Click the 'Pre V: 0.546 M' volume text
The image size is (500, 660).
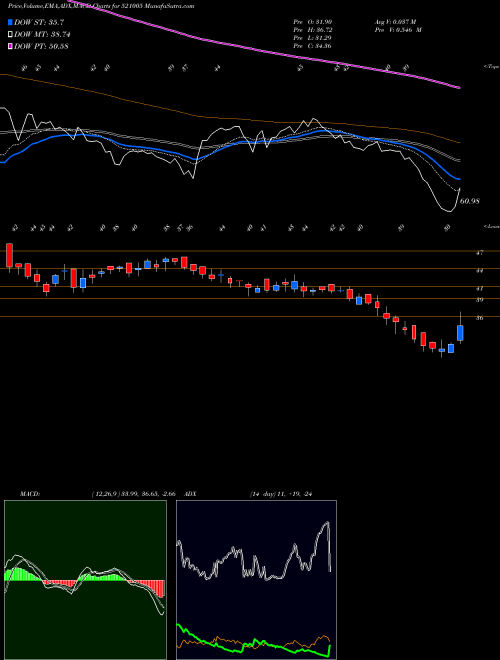coord(399,30)
